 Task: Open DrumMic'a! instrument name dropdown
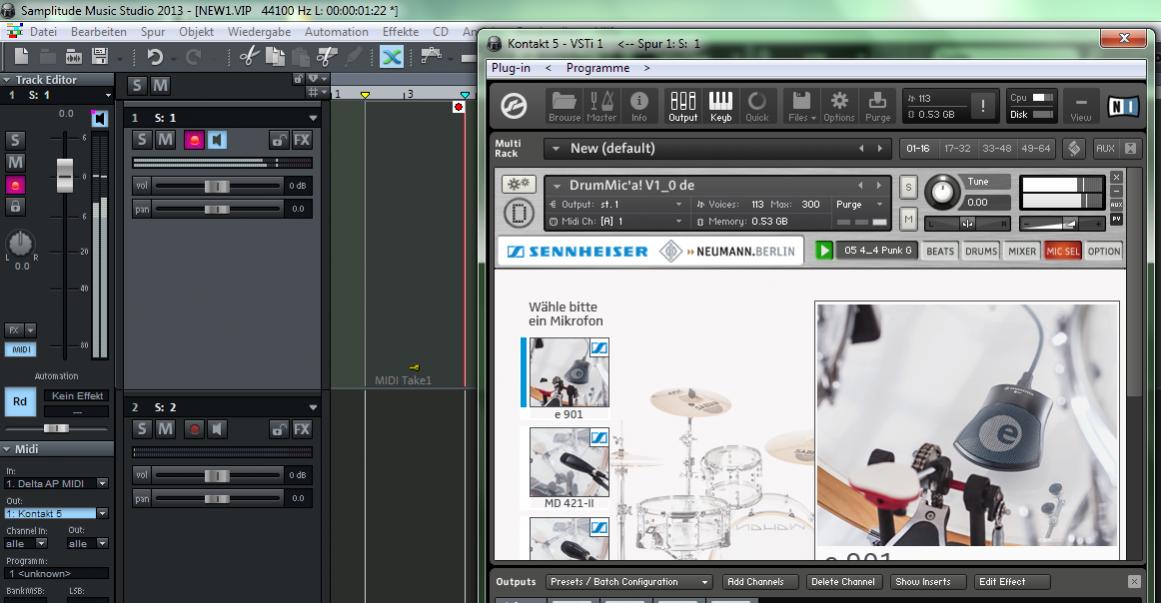(555, 185)
